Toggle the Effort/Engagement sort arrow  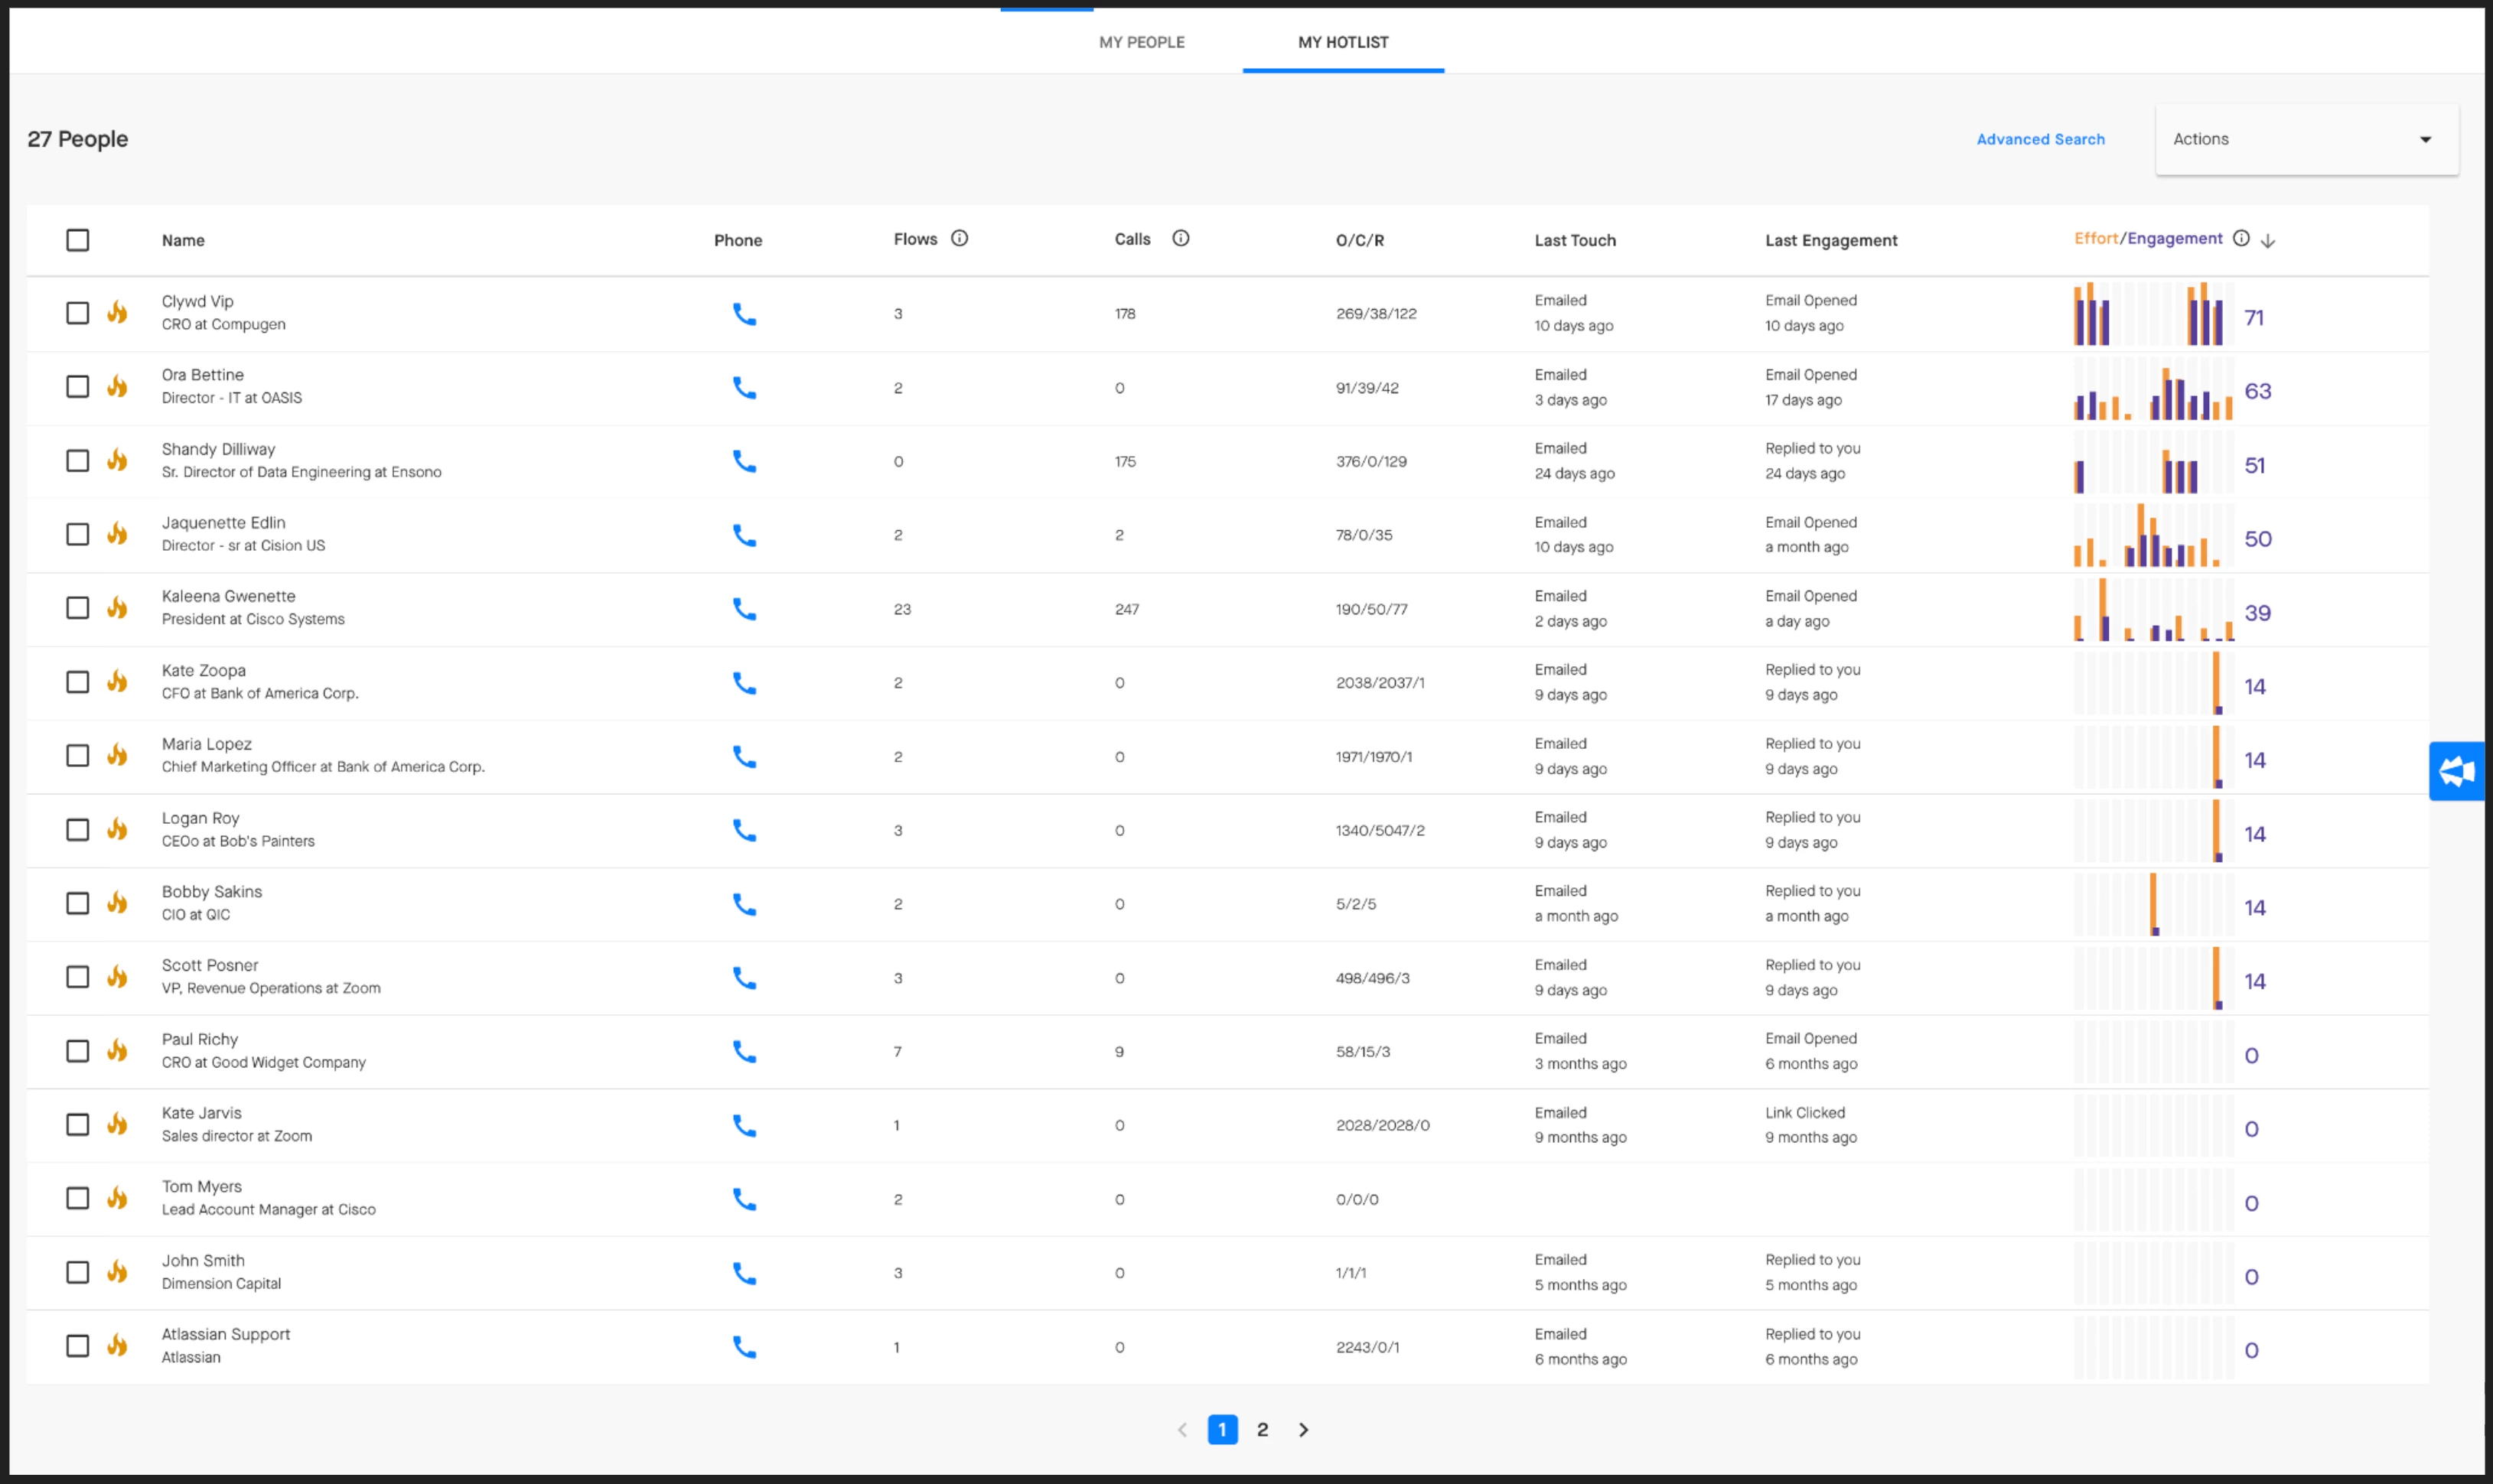click(2268, 241)
